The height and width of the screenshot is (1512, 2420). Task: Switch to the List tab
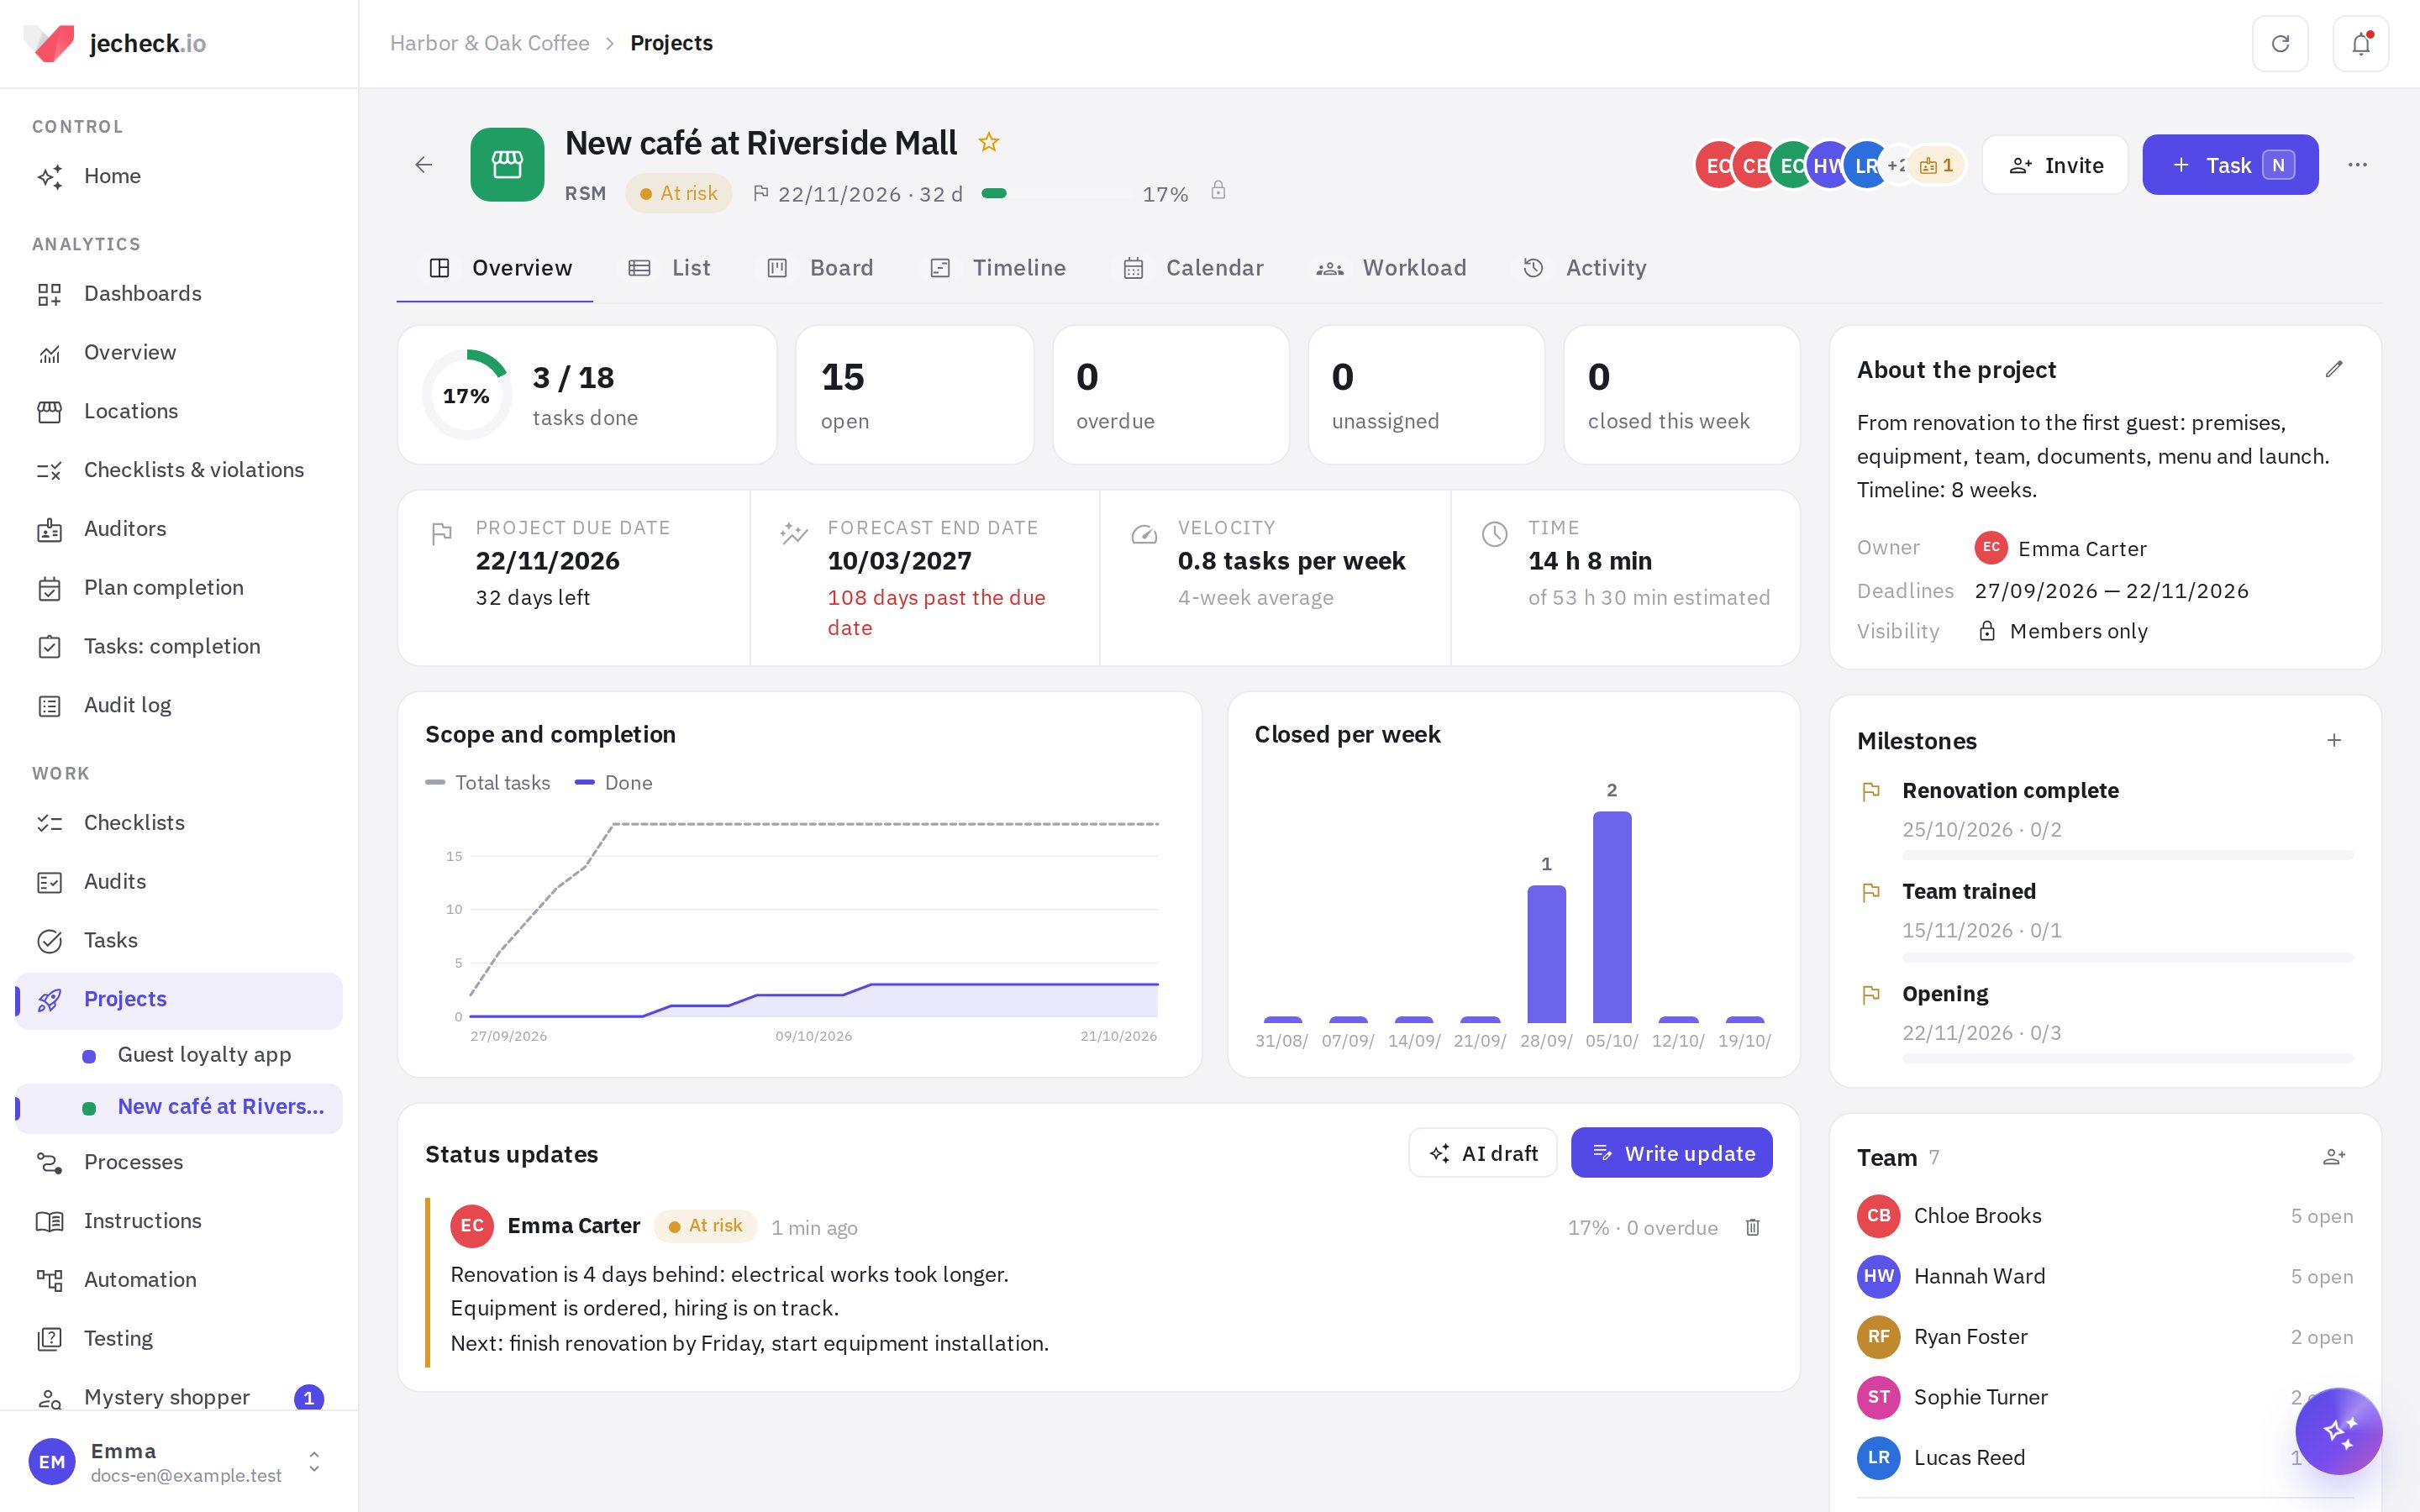coord(669,268)
